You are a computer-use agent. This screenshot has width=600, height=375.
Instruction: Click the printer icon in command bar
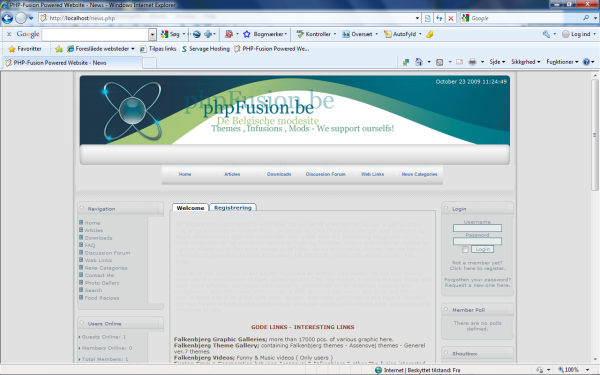pyautogui.click(x=473, y=62)
